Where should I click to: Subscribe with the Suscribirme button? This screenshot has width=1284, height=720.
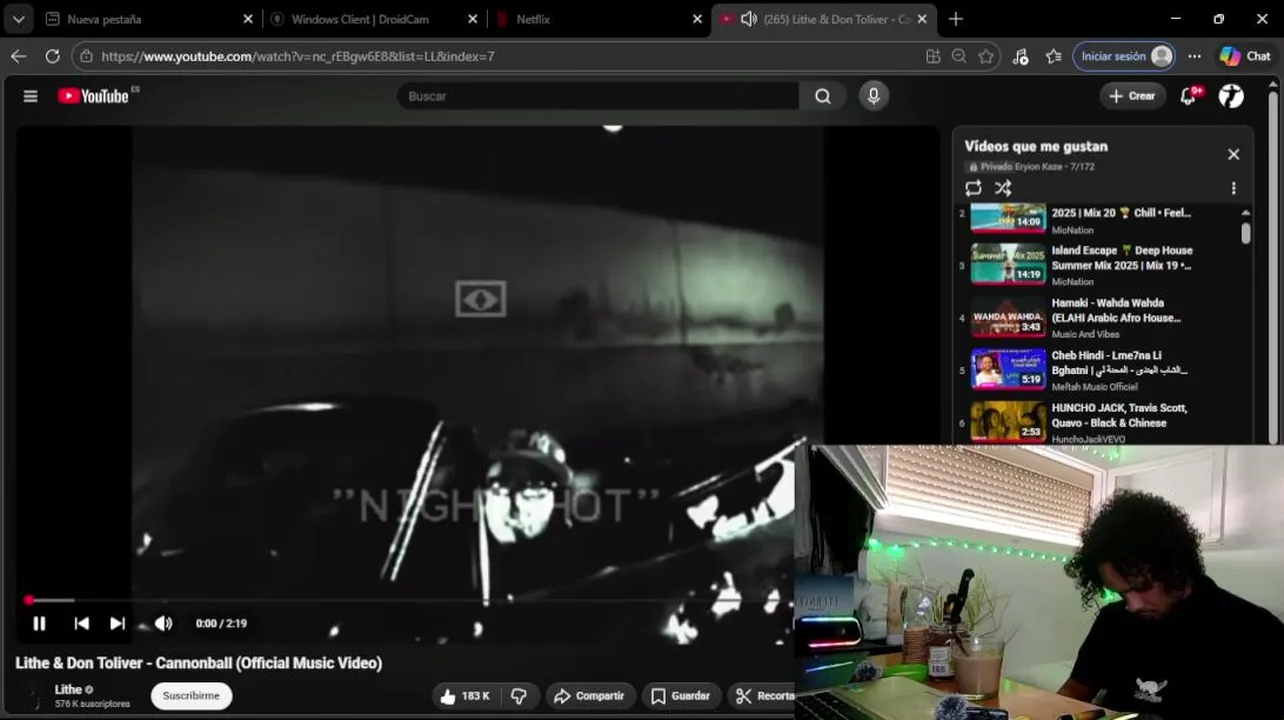pos(191,696)
